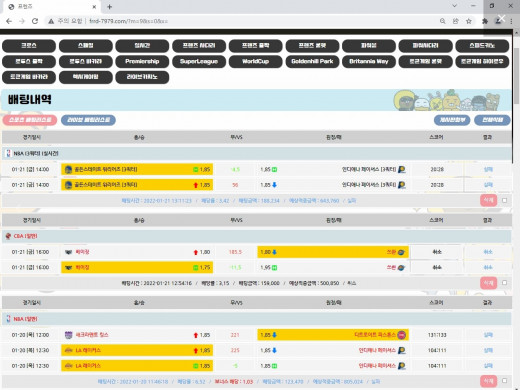Open the 크로스 menu

pos(29,46)
